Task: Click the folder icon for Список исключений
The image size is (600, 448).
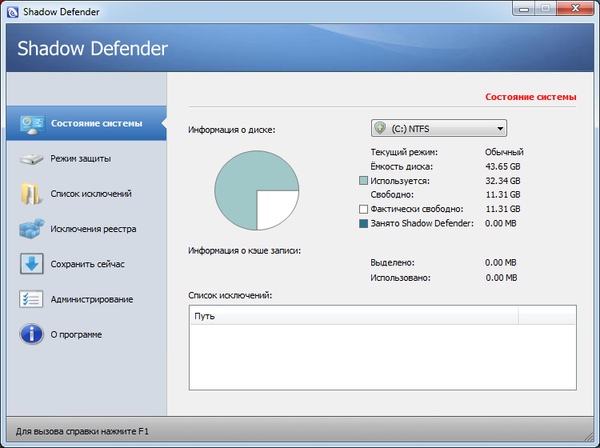Action: tap(30, 194)
